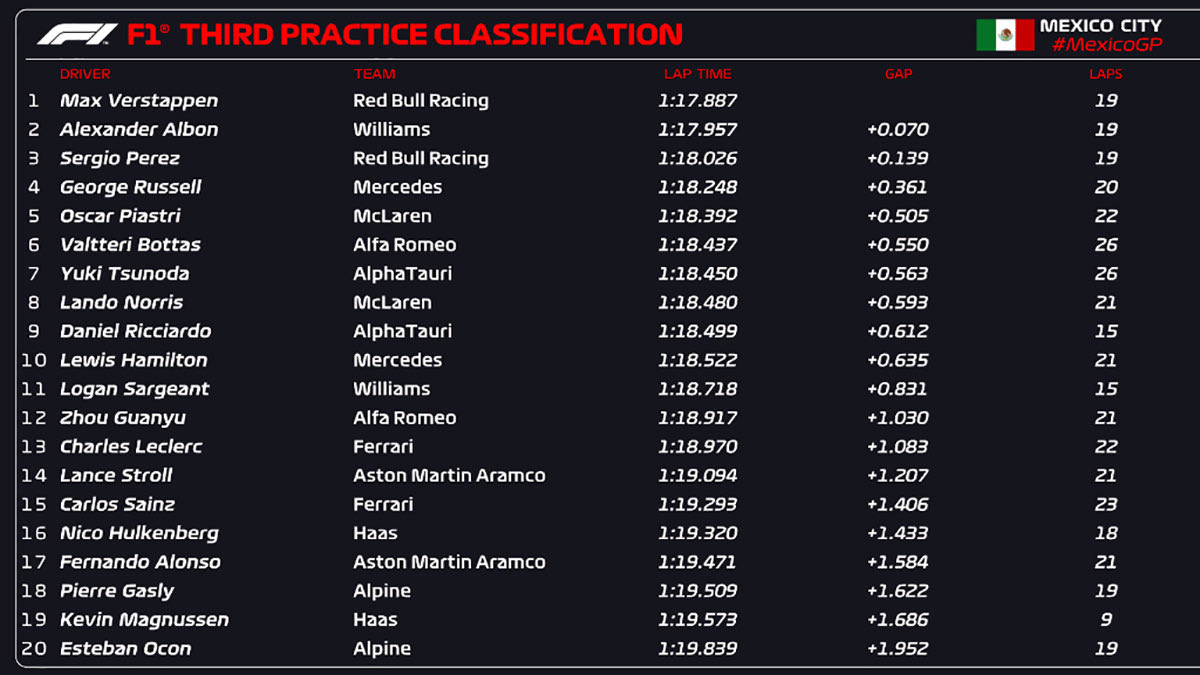Viewport: 1200px width, 675px height.
Task: Click the Lap Time column header
Action: pyautogui.click(x=697, y=74)
